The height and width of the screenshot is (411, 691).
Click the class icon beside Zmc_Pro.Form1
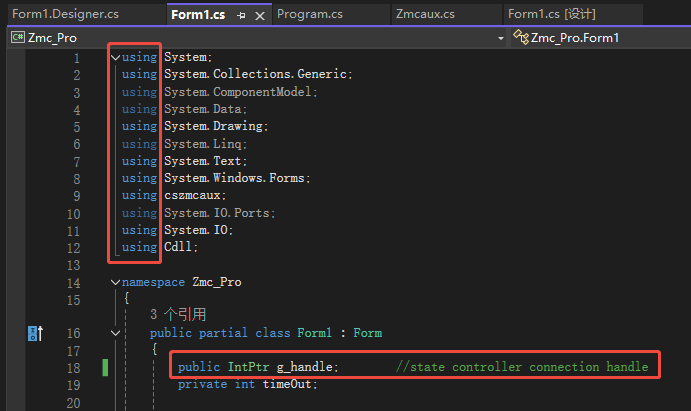point(520,38)
